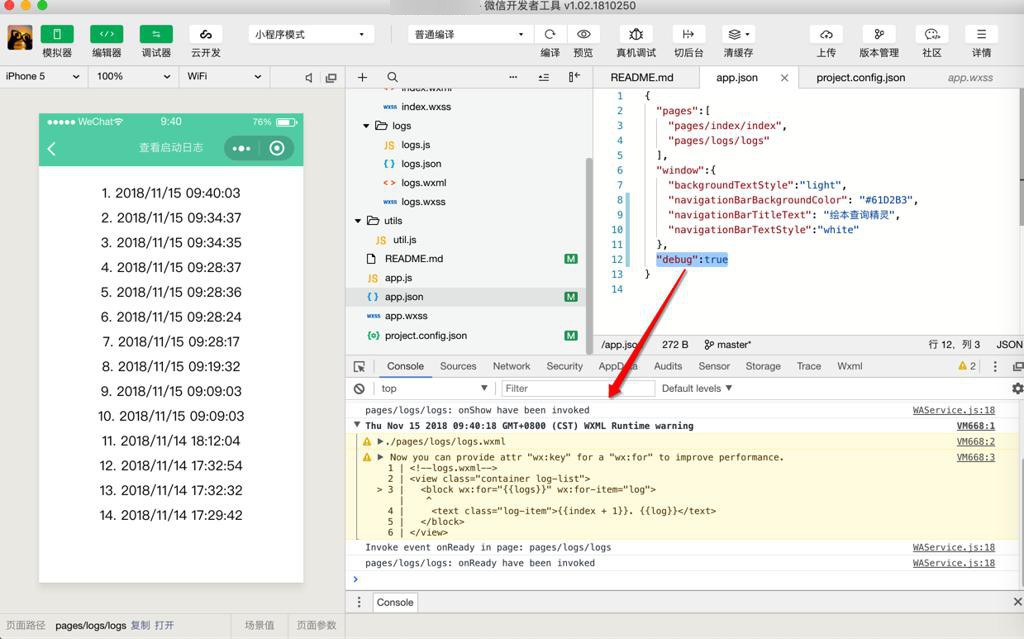Click the compile (编译) refresh icon
Image resolution: width=1024 pixels, height=639 pixels.
(x=550, y=34)
